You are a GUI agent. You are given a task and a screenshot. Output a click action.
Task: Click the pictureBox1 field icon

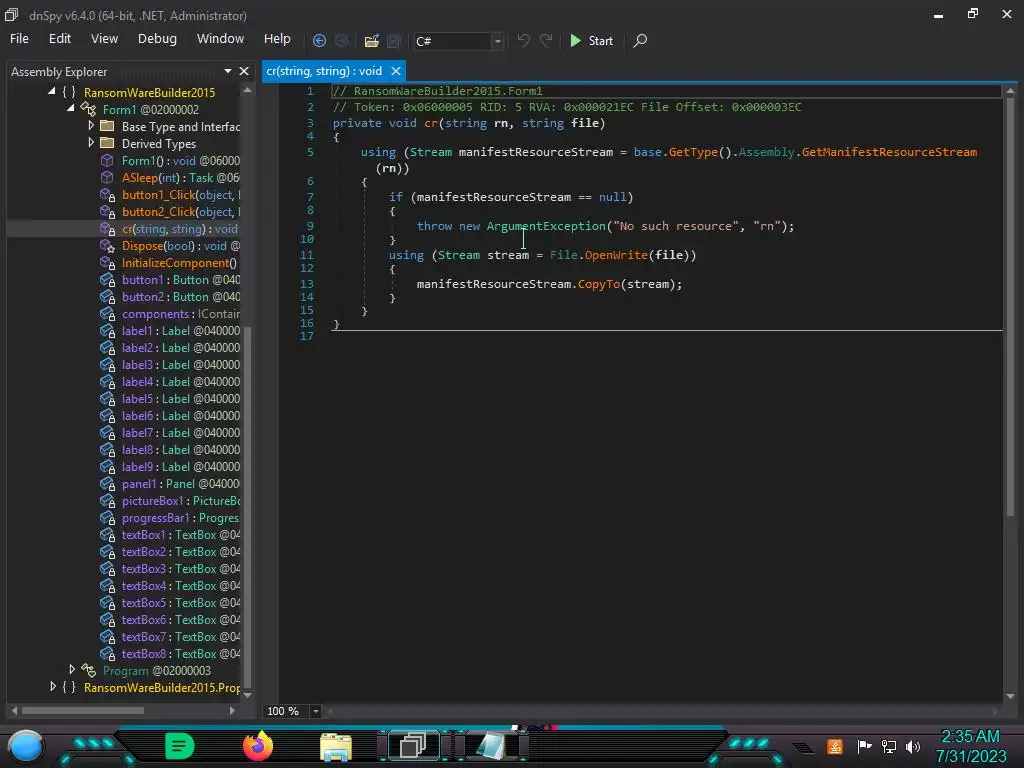click(107, 500)
